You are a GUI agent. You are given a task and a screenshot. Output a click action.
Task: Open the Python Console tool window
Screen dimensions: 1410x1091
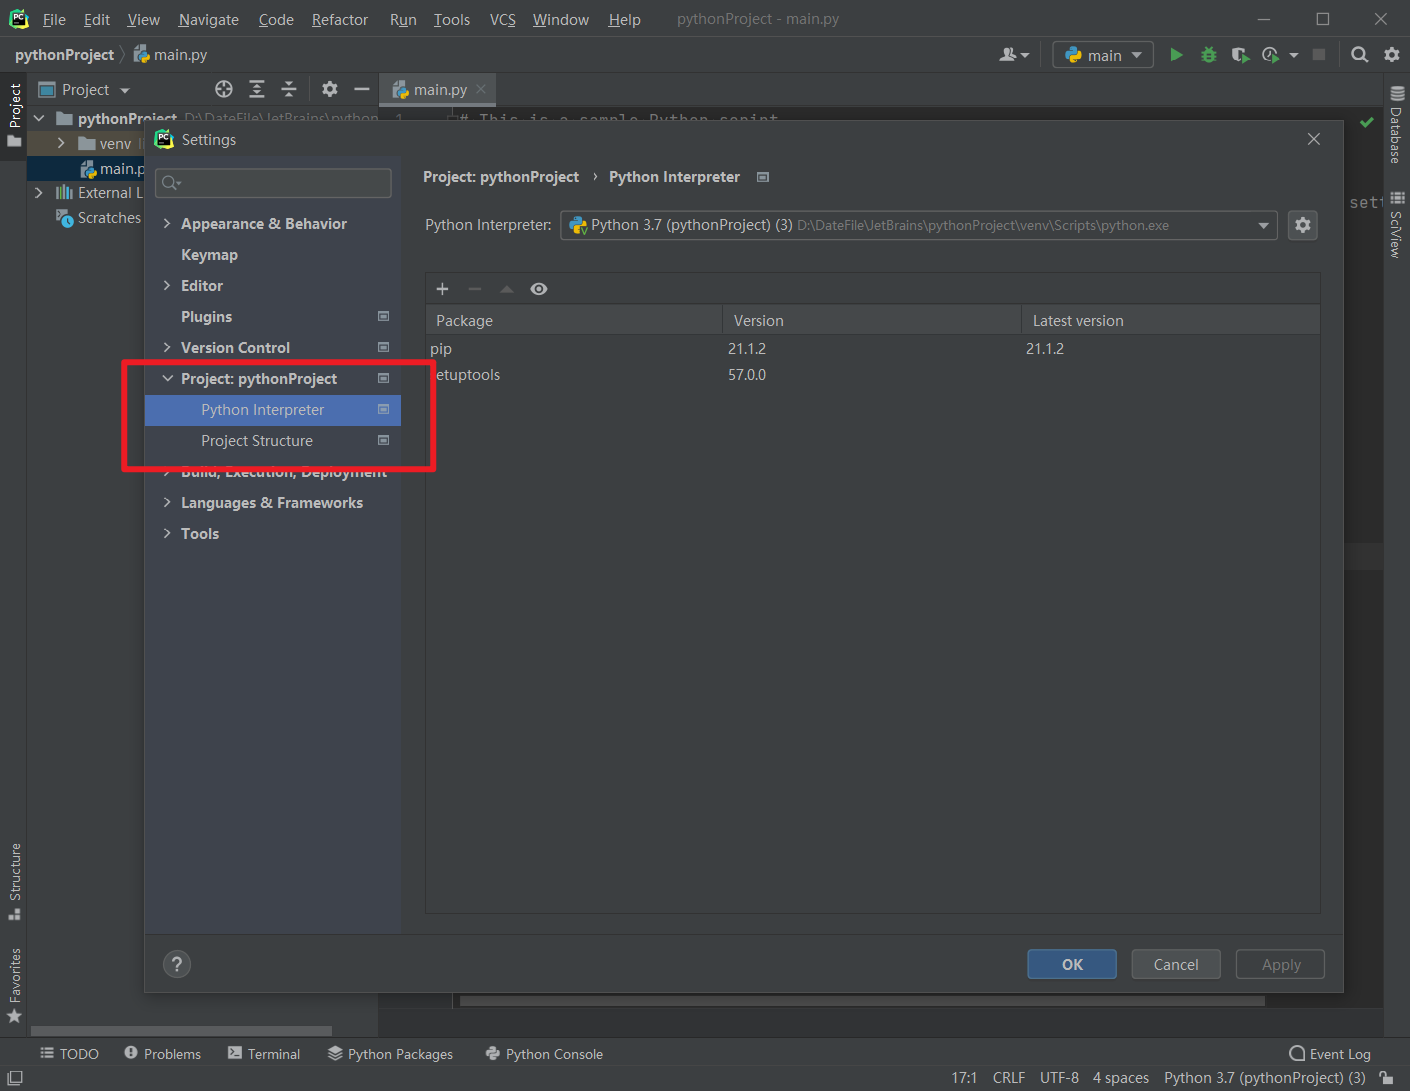click(544, 1054)
